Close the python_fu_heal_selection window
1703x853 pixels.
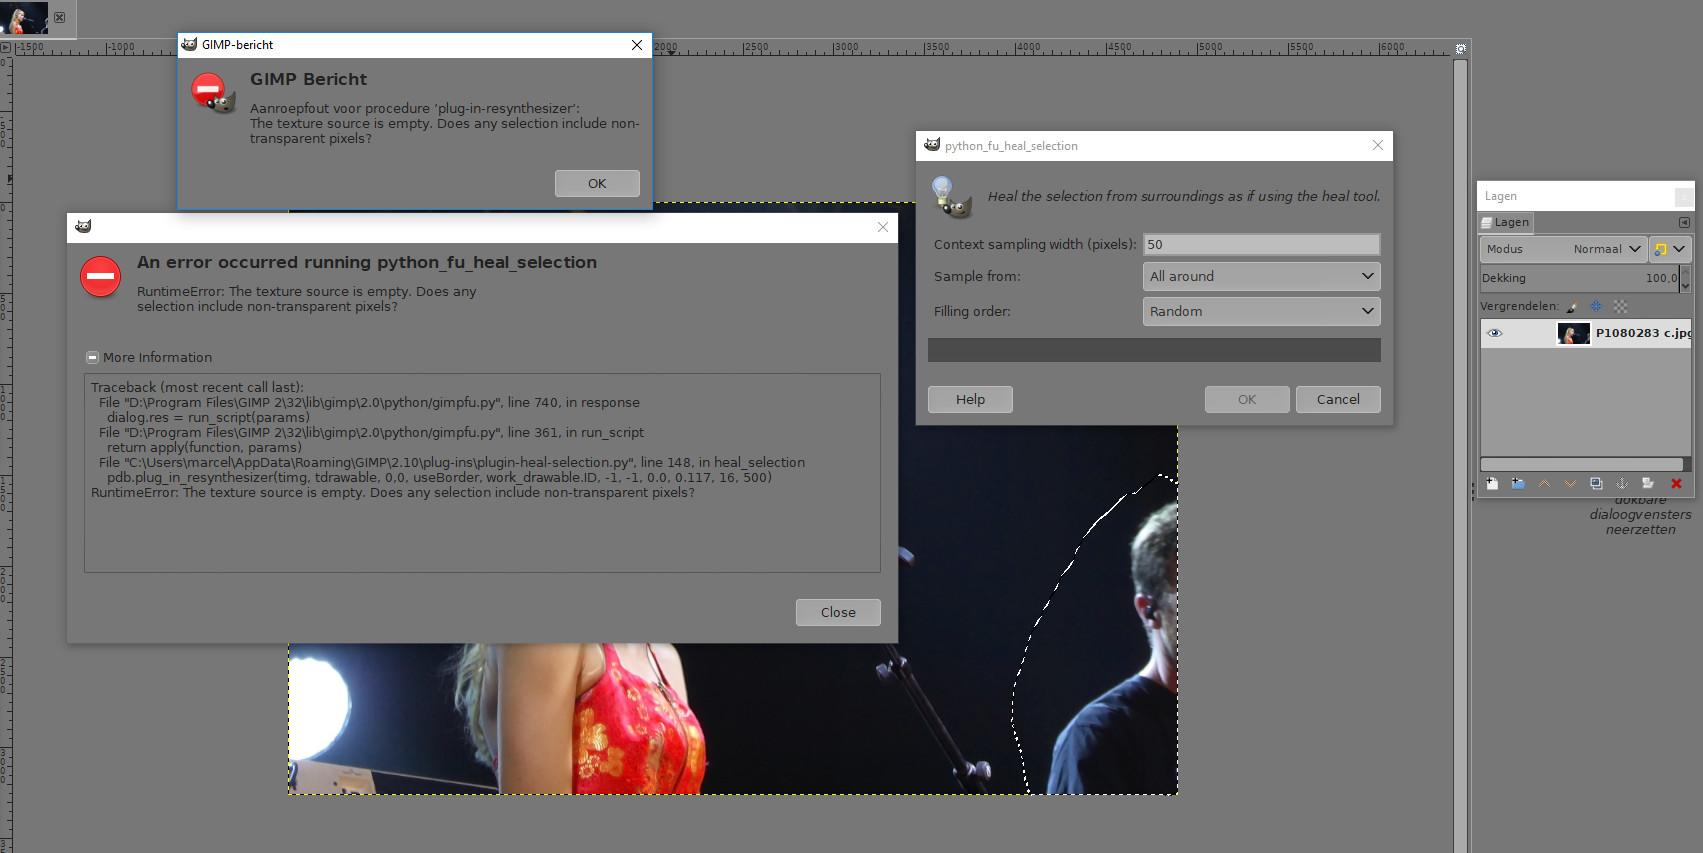[1377, 145]
